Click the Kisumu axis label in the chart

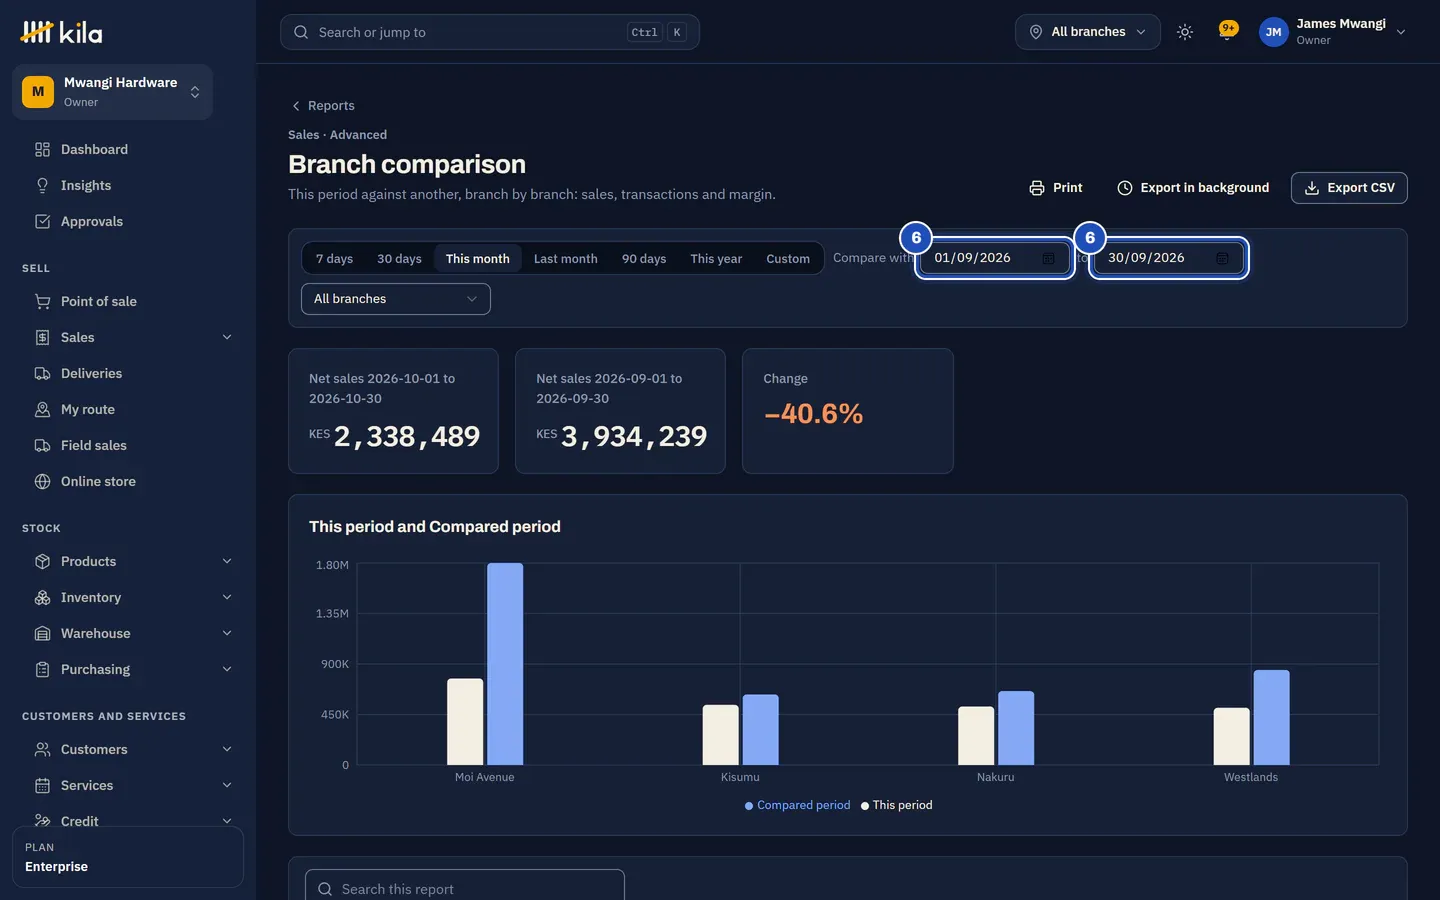(740, 777)
